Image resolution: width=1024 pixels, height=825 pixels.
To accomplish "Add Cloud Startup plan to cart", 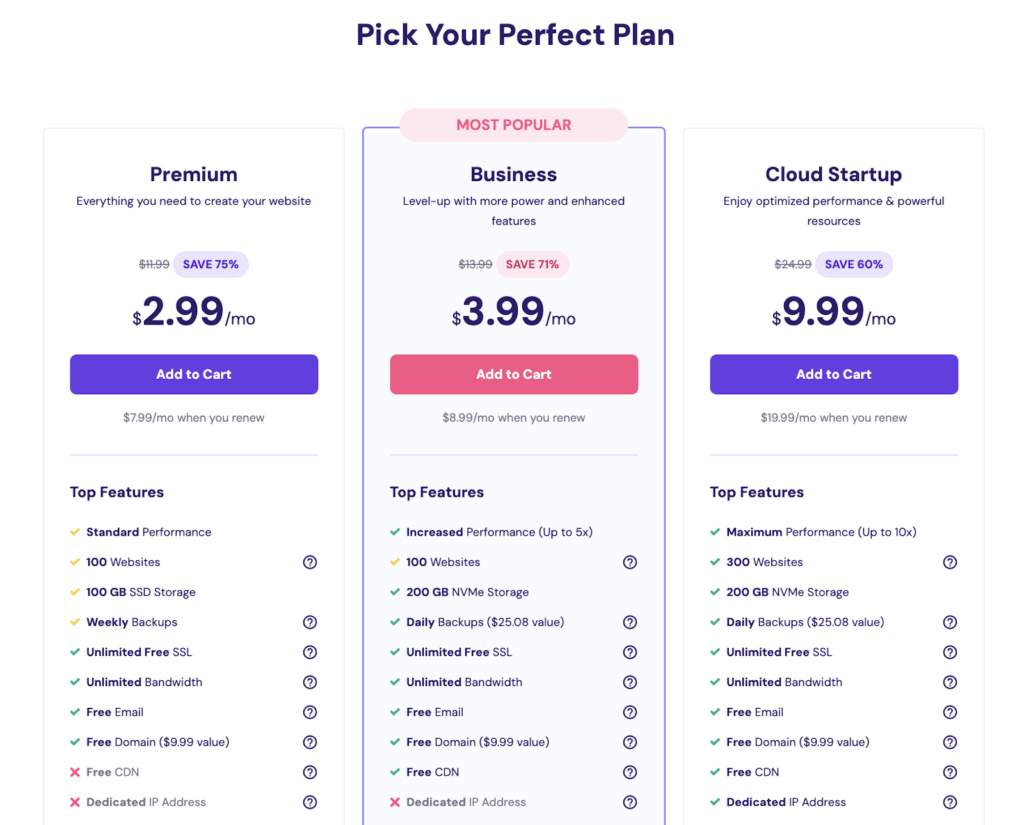I will (834, 374).
